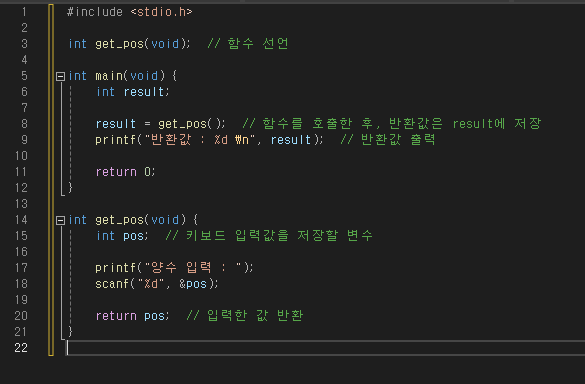Click the comment ending 'result에 저장'
The height and width of the screenshot is (384, 585).
[391, 124]
